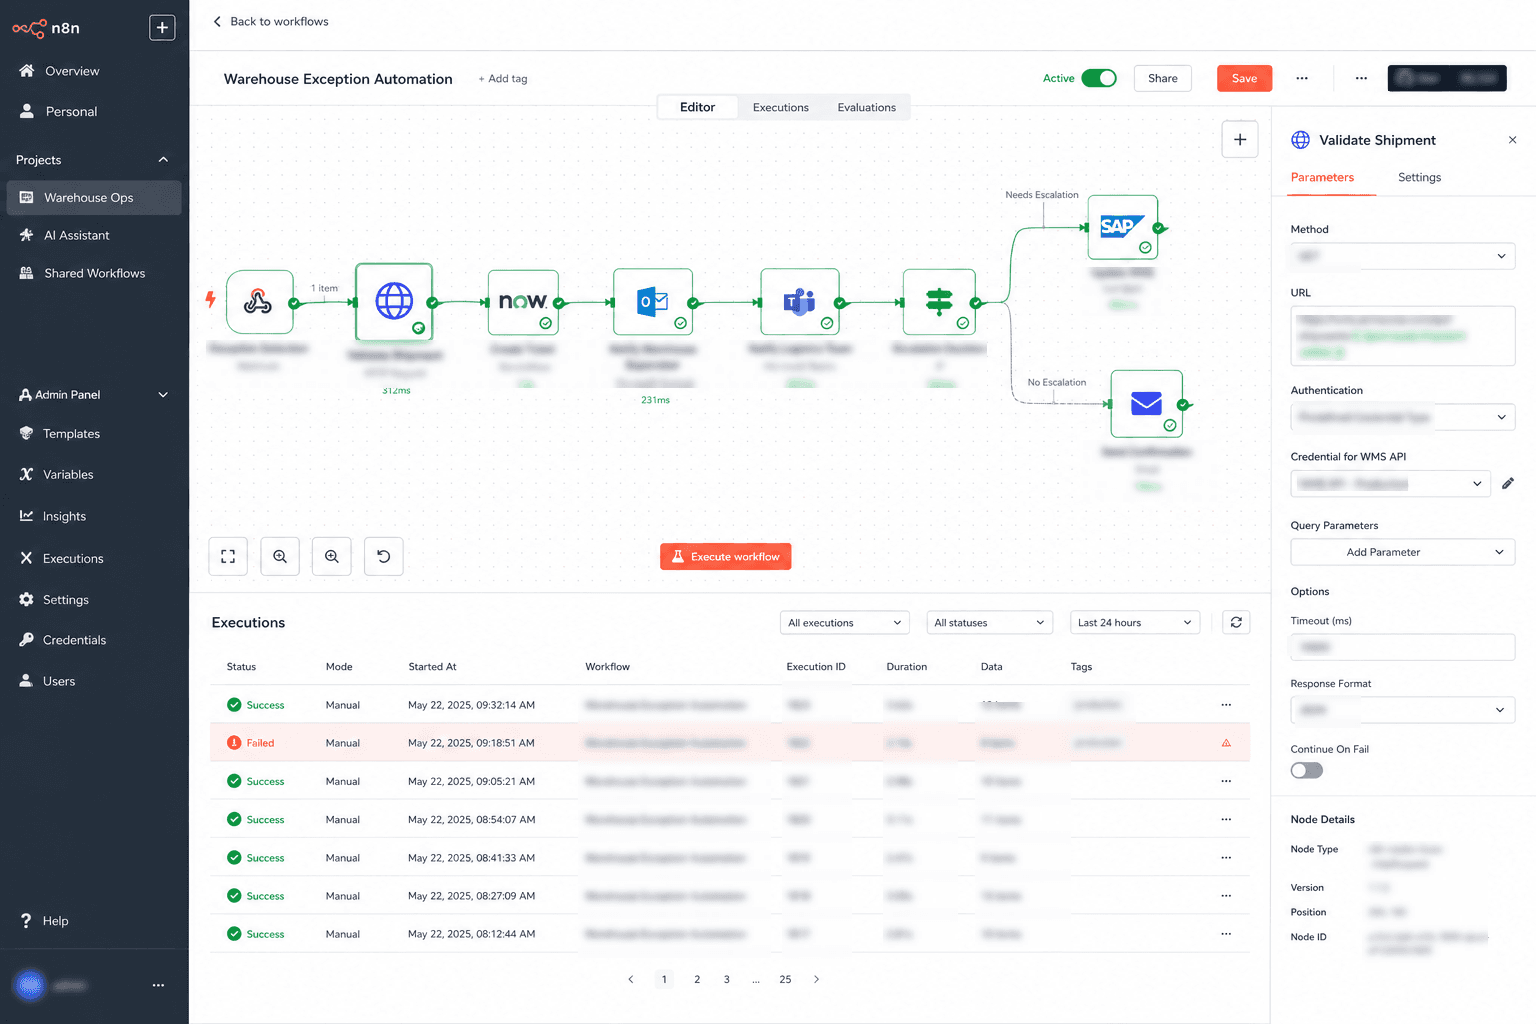Go to page 2 of executions
Screen dimensions: 1536x1024
click(x=697, y=980)
